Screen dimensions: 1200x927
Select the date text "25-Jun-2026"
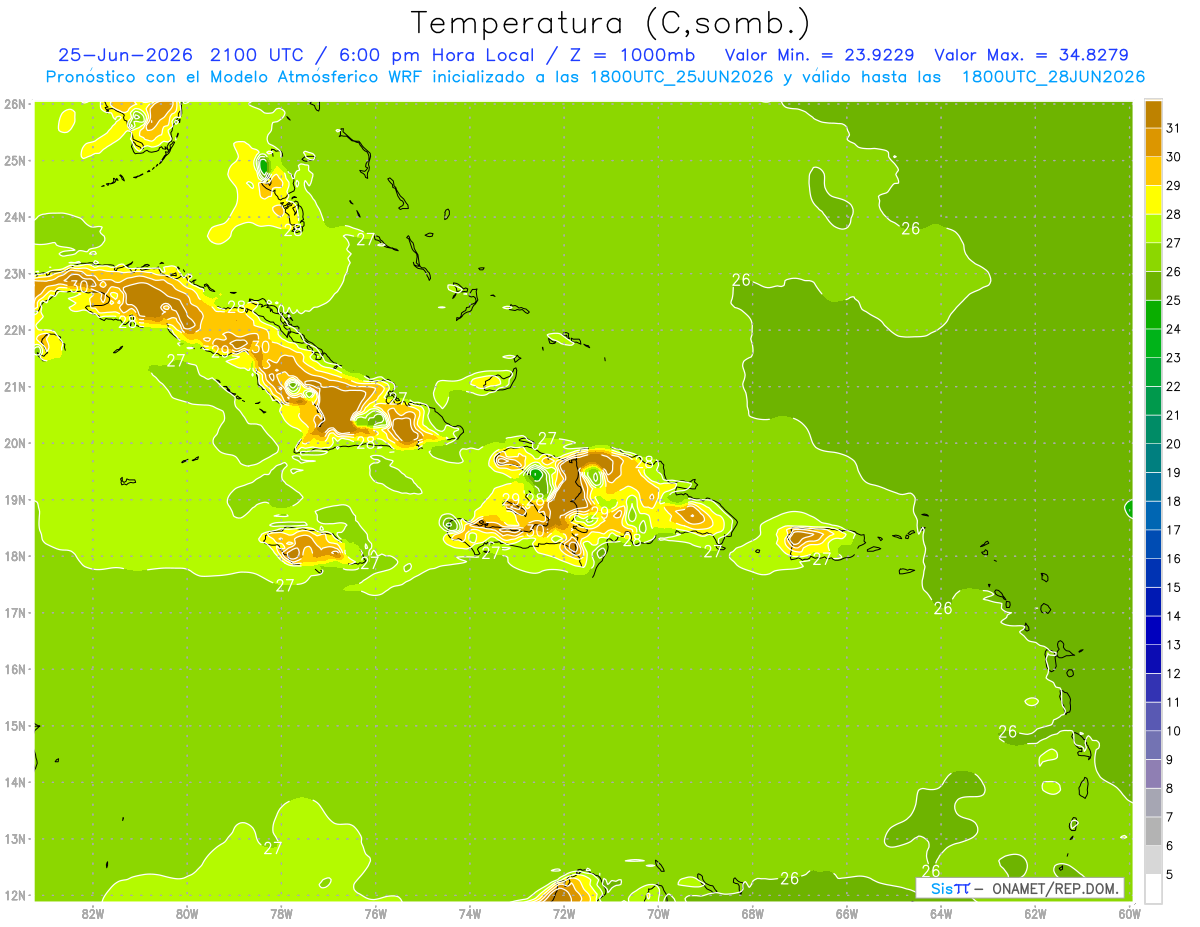126,54
